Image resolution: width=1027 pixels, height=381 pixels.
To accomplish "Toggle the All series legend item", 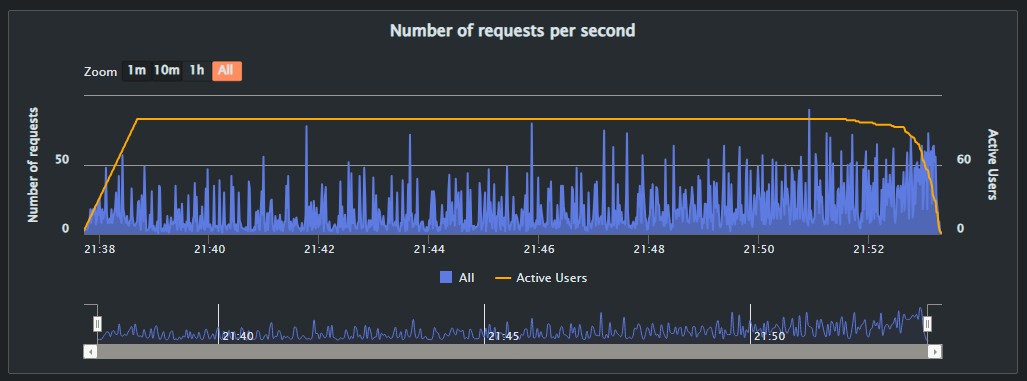I will [x=457, y=278].
